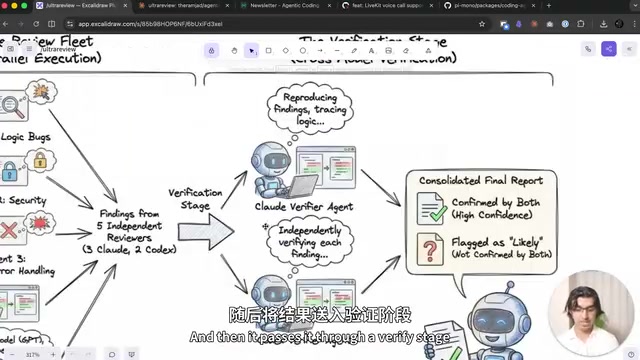Open the browser downloads button
This screenshot has width=640, height=360.
[x=603, y=24]
